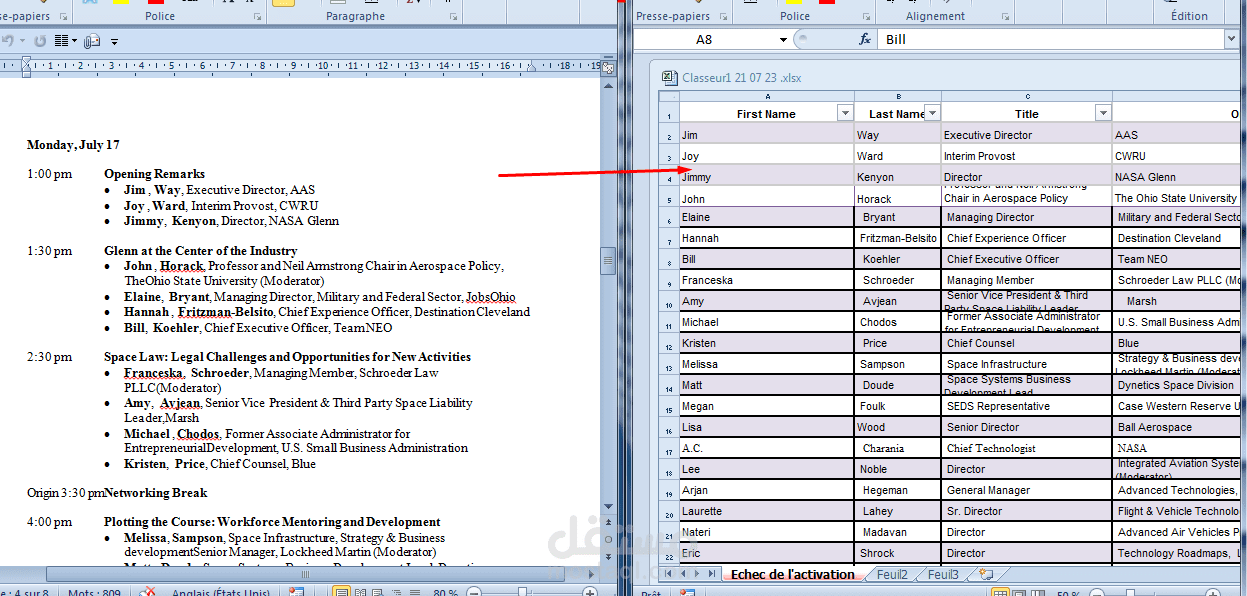The width and height of the screenshot is (1247, 596).
Task: Open Word's column layout button in quick access toolbar
Action: [x=65, y=41]
